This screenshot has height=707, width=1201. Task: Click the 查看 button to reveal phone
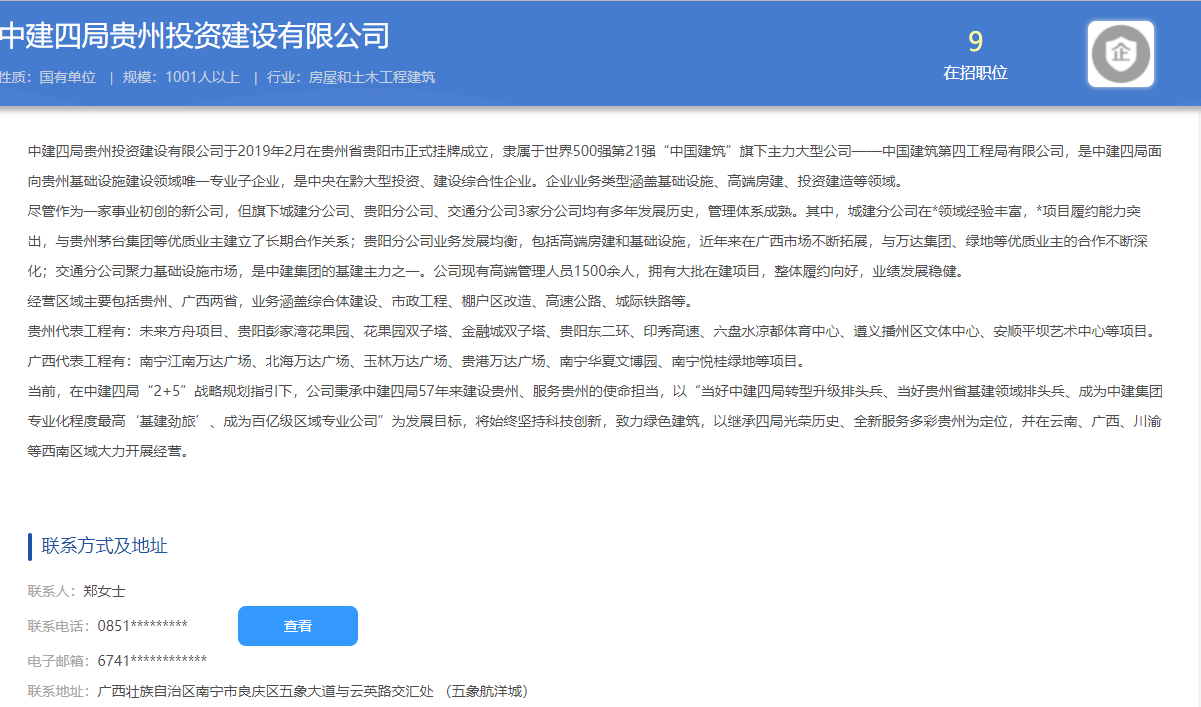click(298, 626)
